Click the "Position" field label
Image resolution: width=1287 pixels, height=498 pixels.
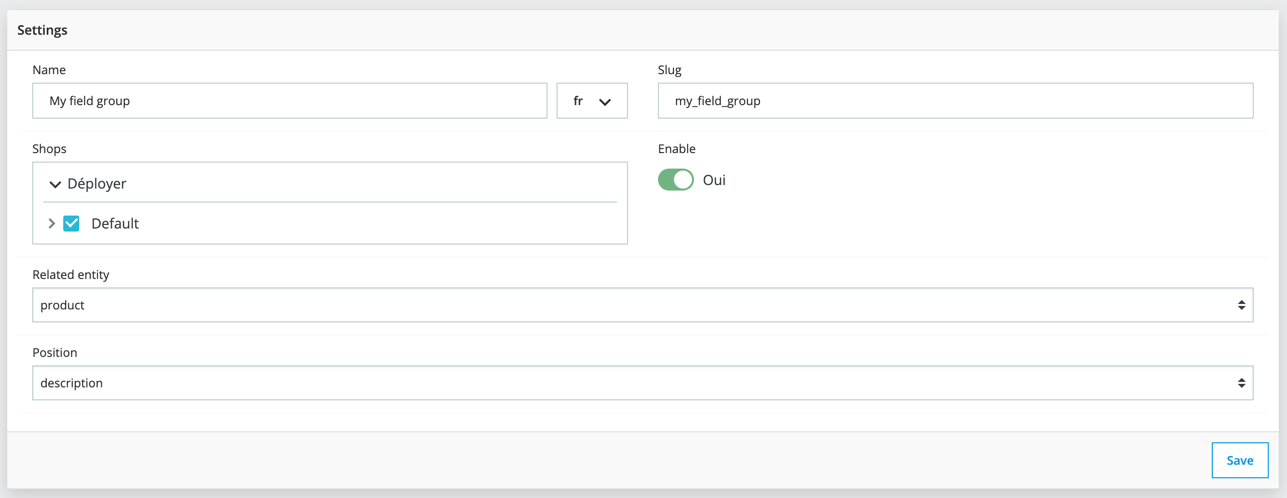[55, 352]
